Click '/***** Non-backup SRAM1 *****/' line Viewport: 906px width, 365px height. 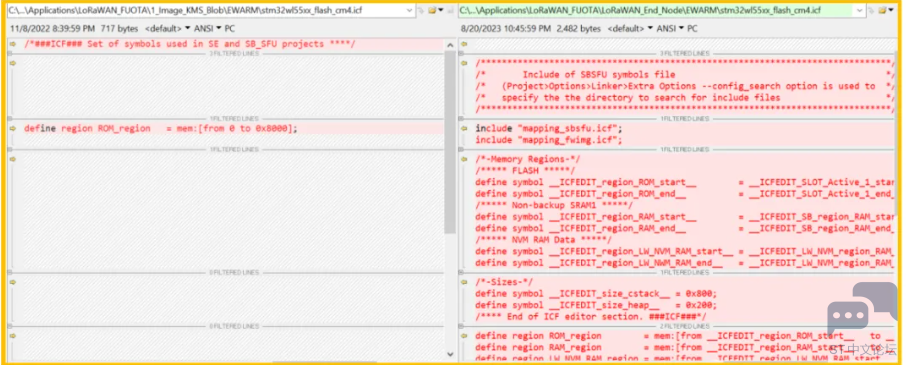554,205
